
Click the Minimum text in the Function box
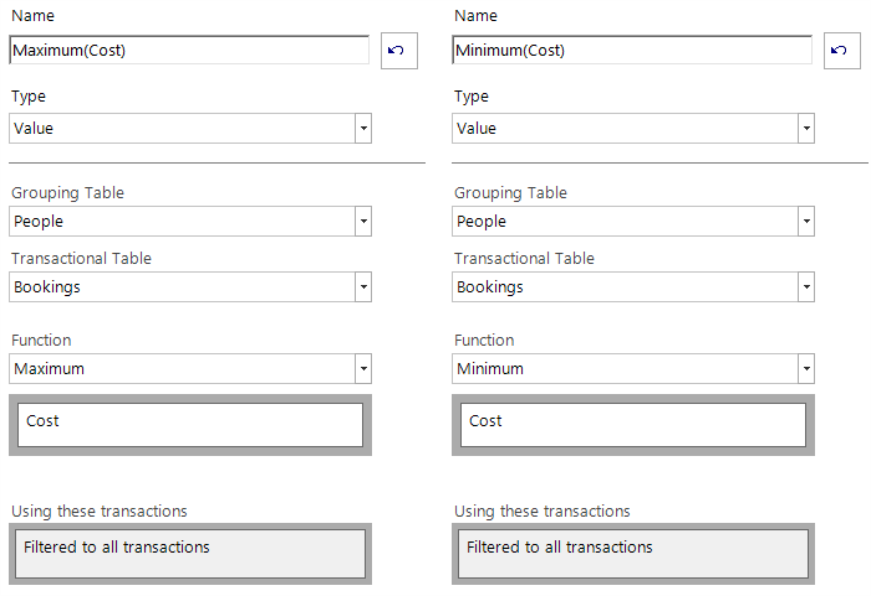coord(490,369)
